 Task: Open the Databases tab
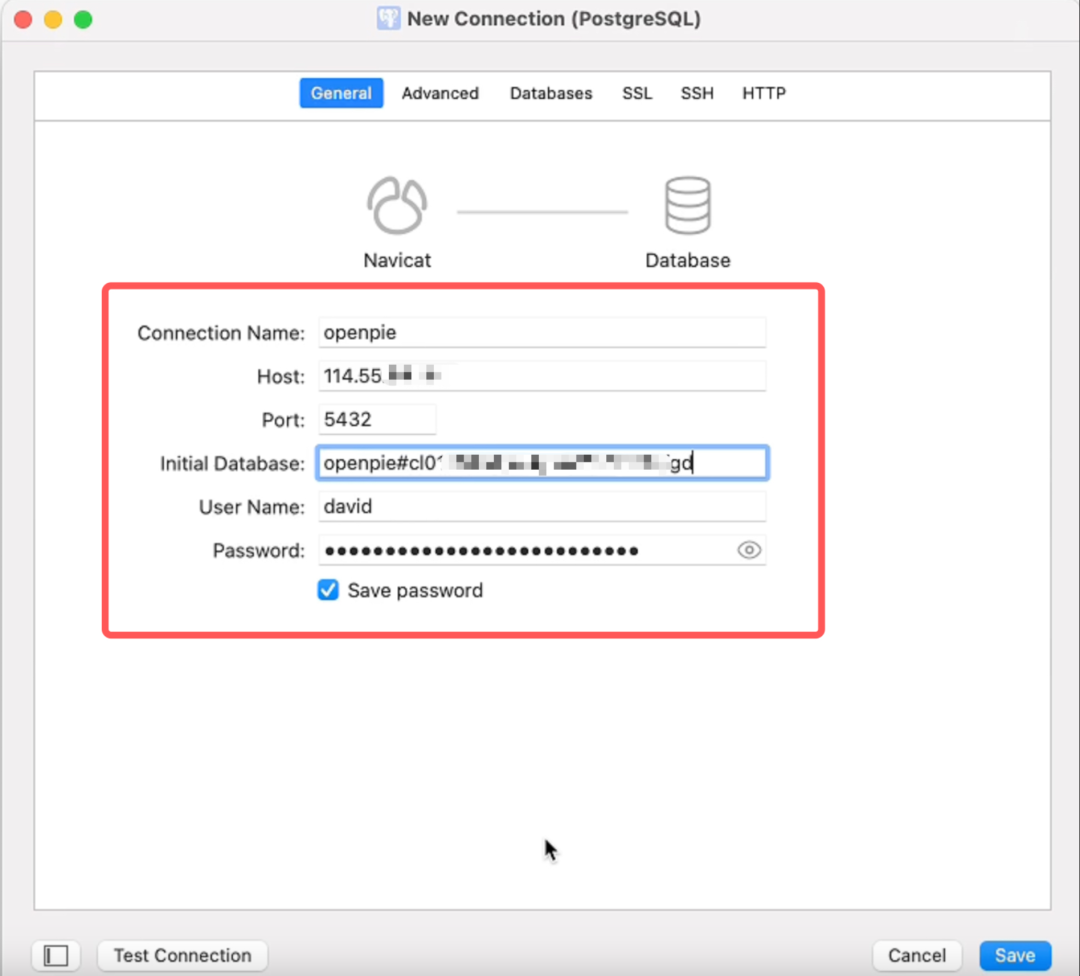[x=551, y=93]
